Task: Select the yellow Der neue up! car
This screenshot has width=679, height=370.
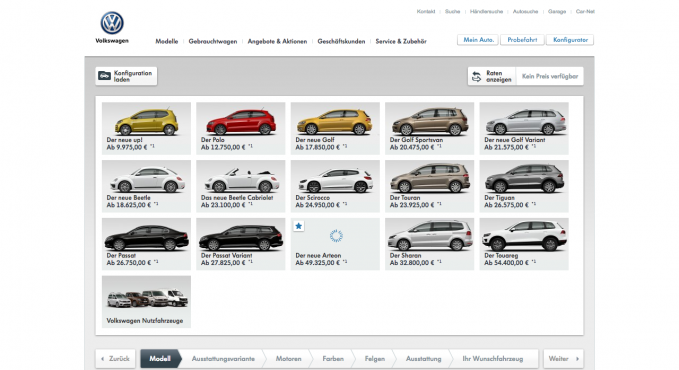Action: (x=146, y=121)
